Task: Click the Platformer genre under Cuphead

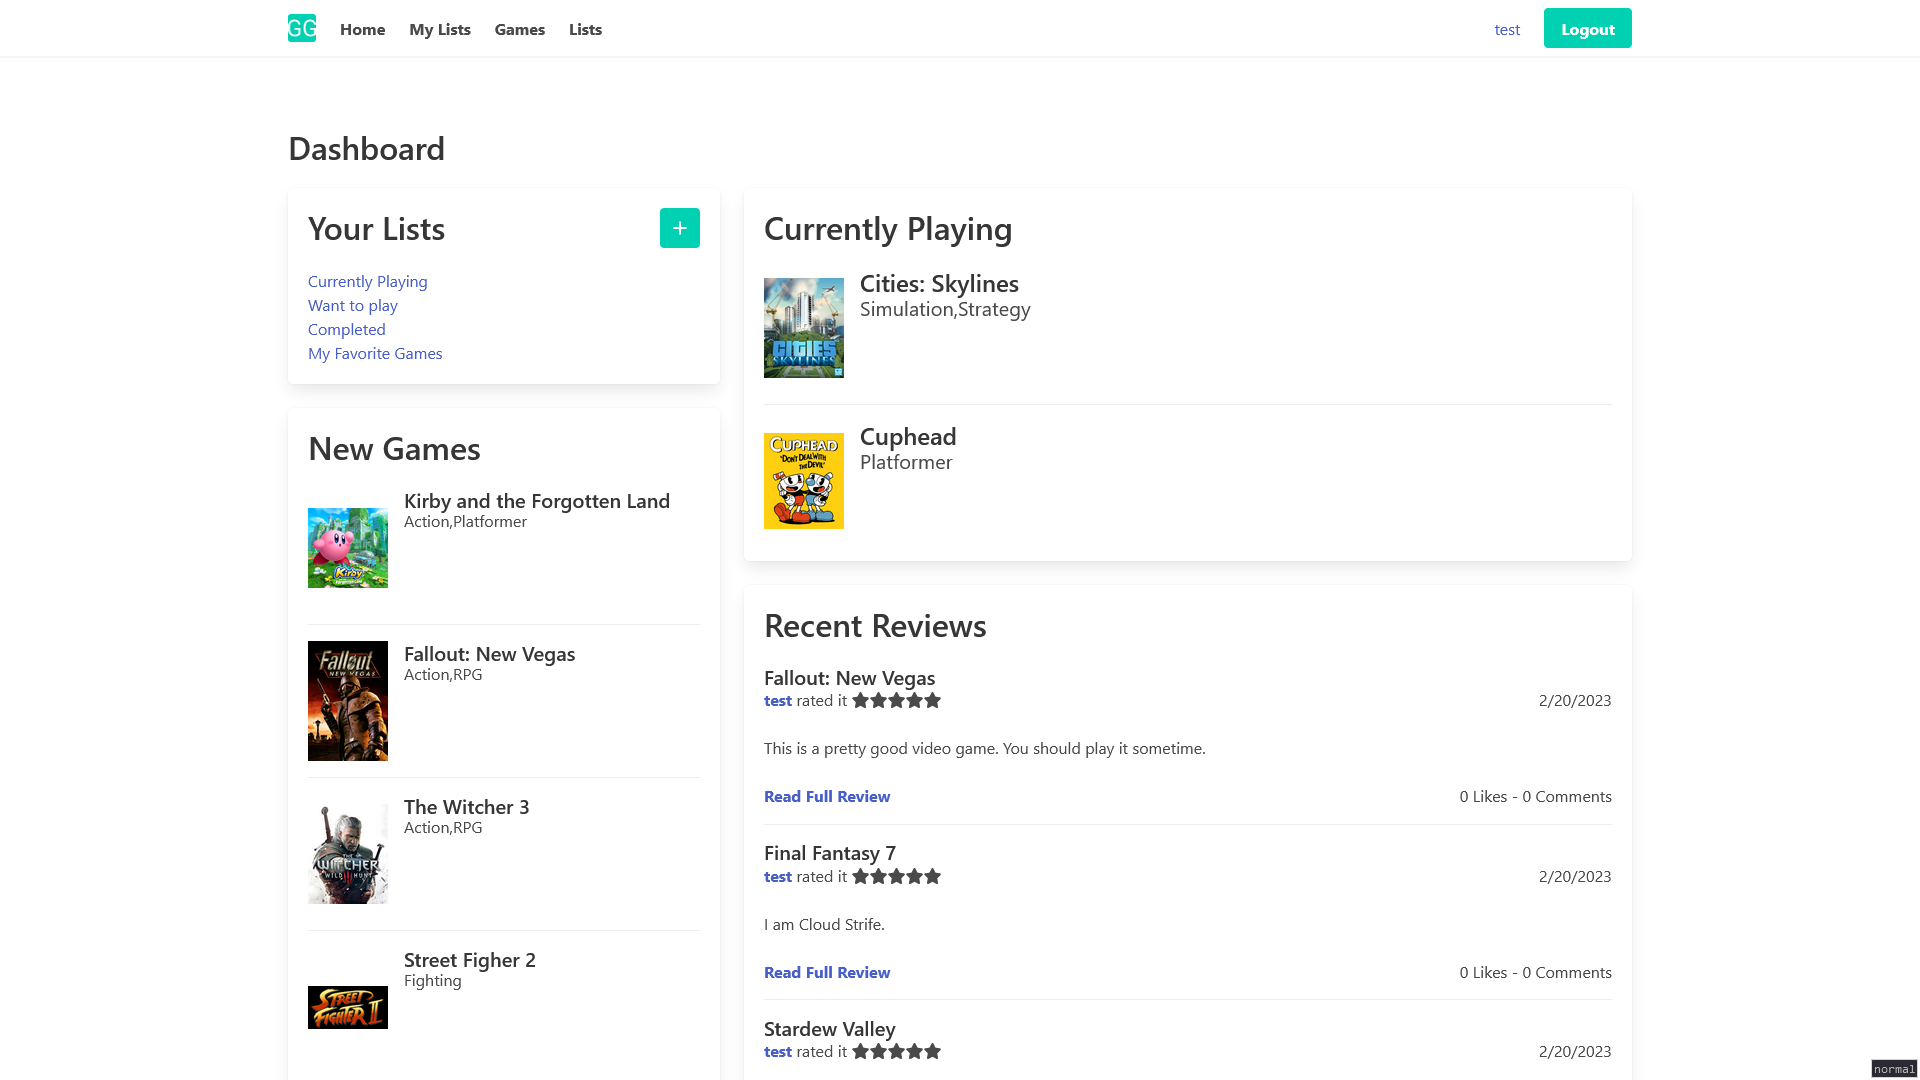Action: coord(906,462)
